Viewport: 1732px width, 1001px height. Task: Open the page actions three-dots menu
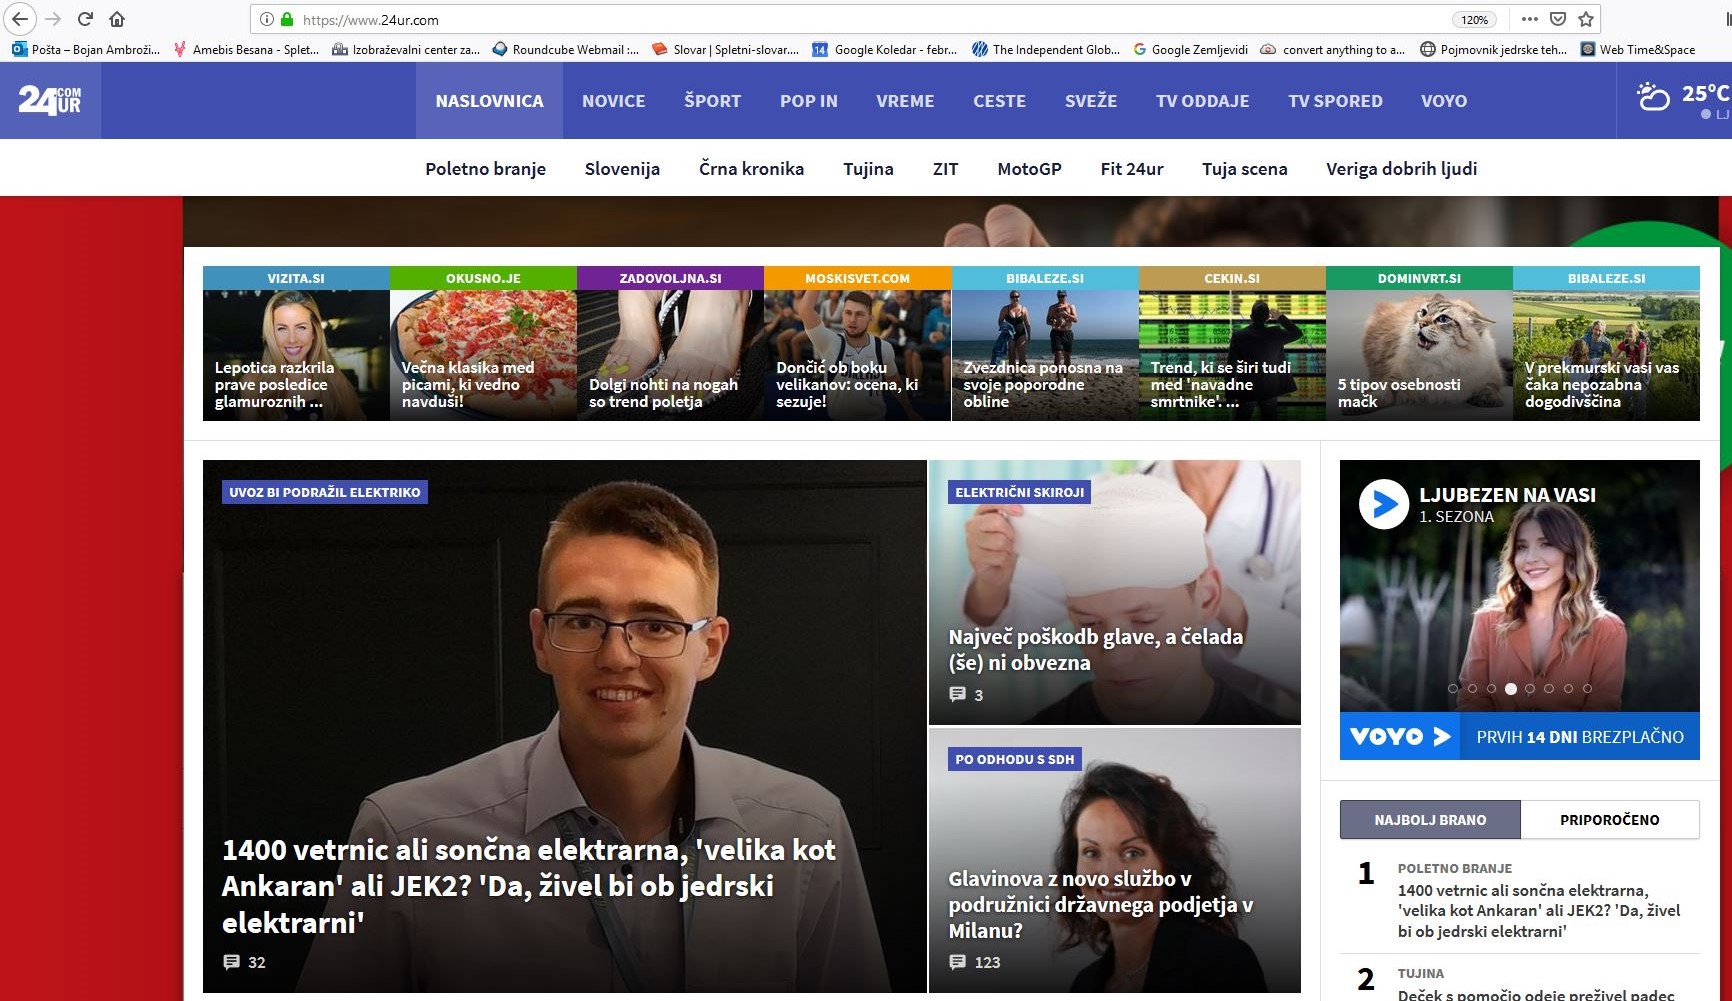point(1529,19)
